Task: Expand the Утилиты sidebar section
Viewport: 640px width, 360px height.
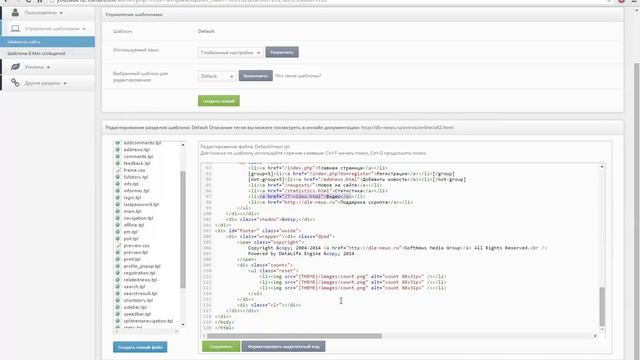Action: point(48,67)
